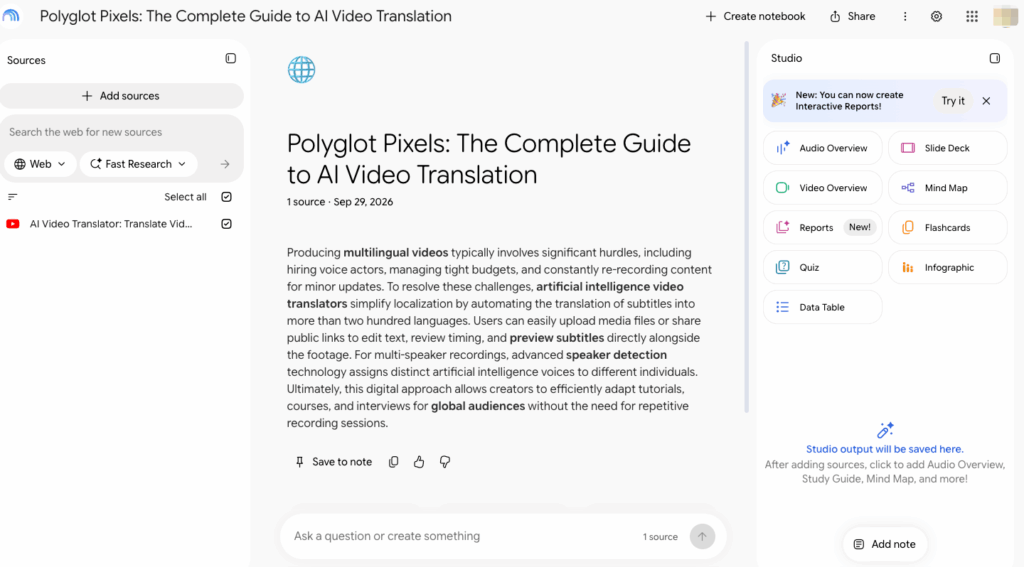Open Reports in the Studio panel

[x=822, y=228]
